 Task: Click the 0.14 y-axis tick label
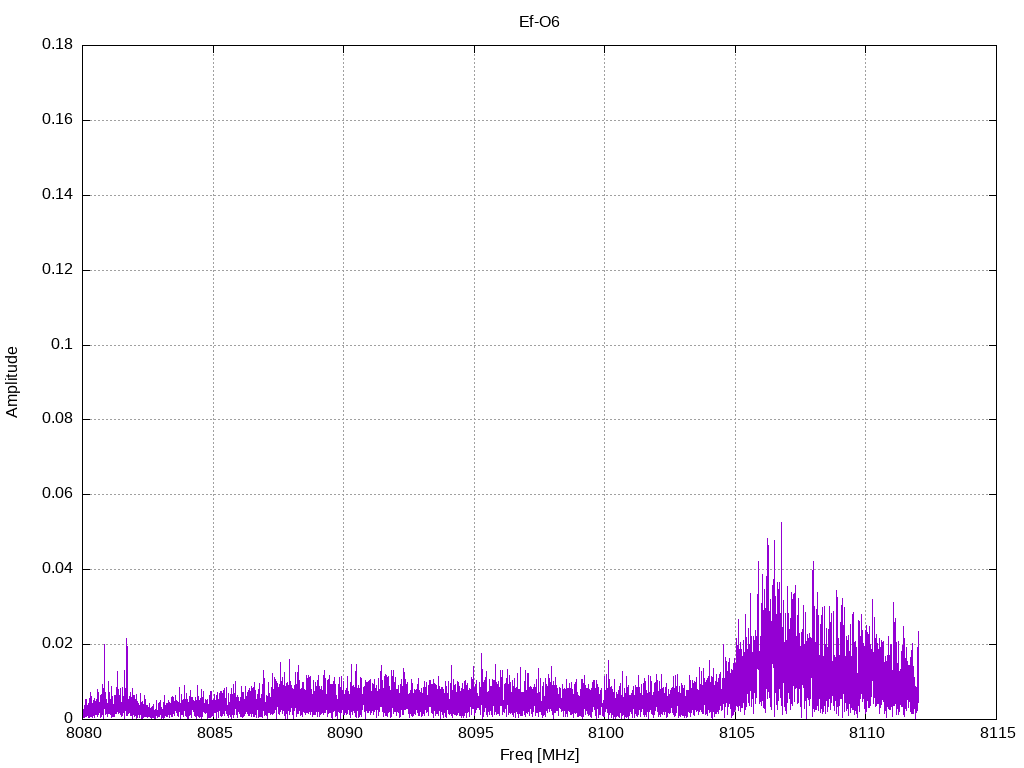click(x=57, y=195)
